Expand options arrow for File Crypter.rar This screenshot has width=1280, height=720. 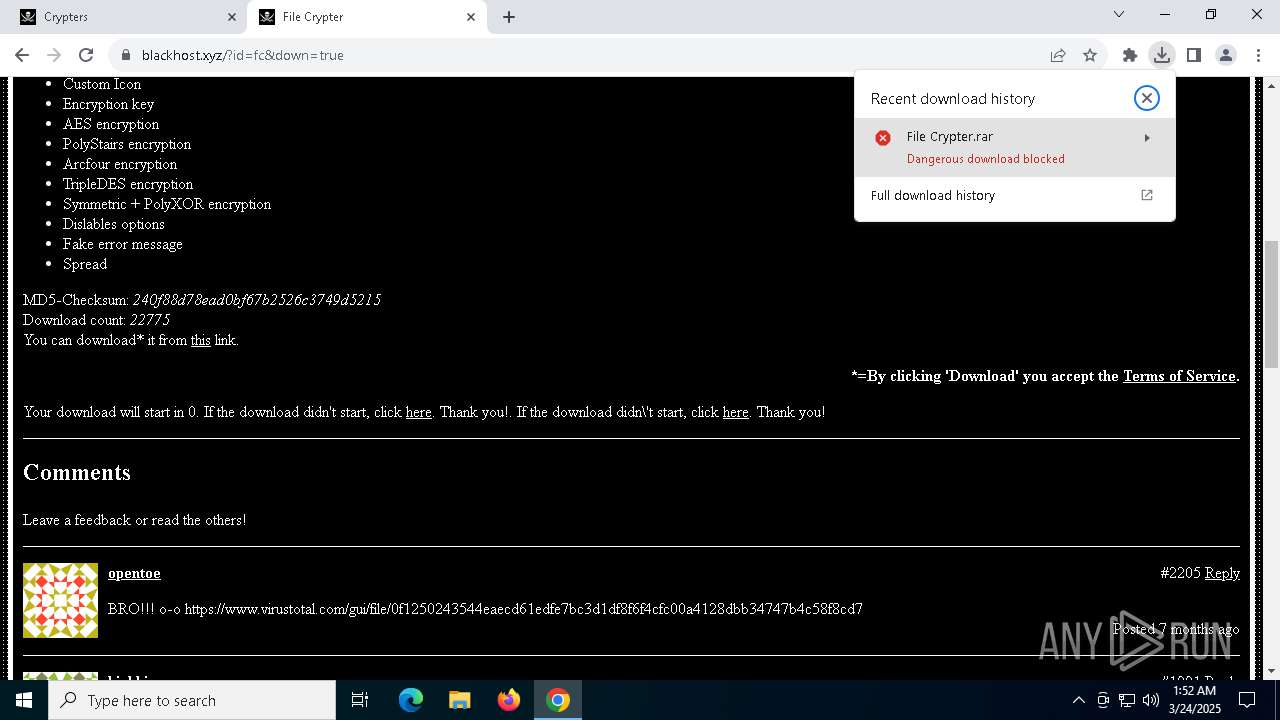click(x=1147, y=138)
